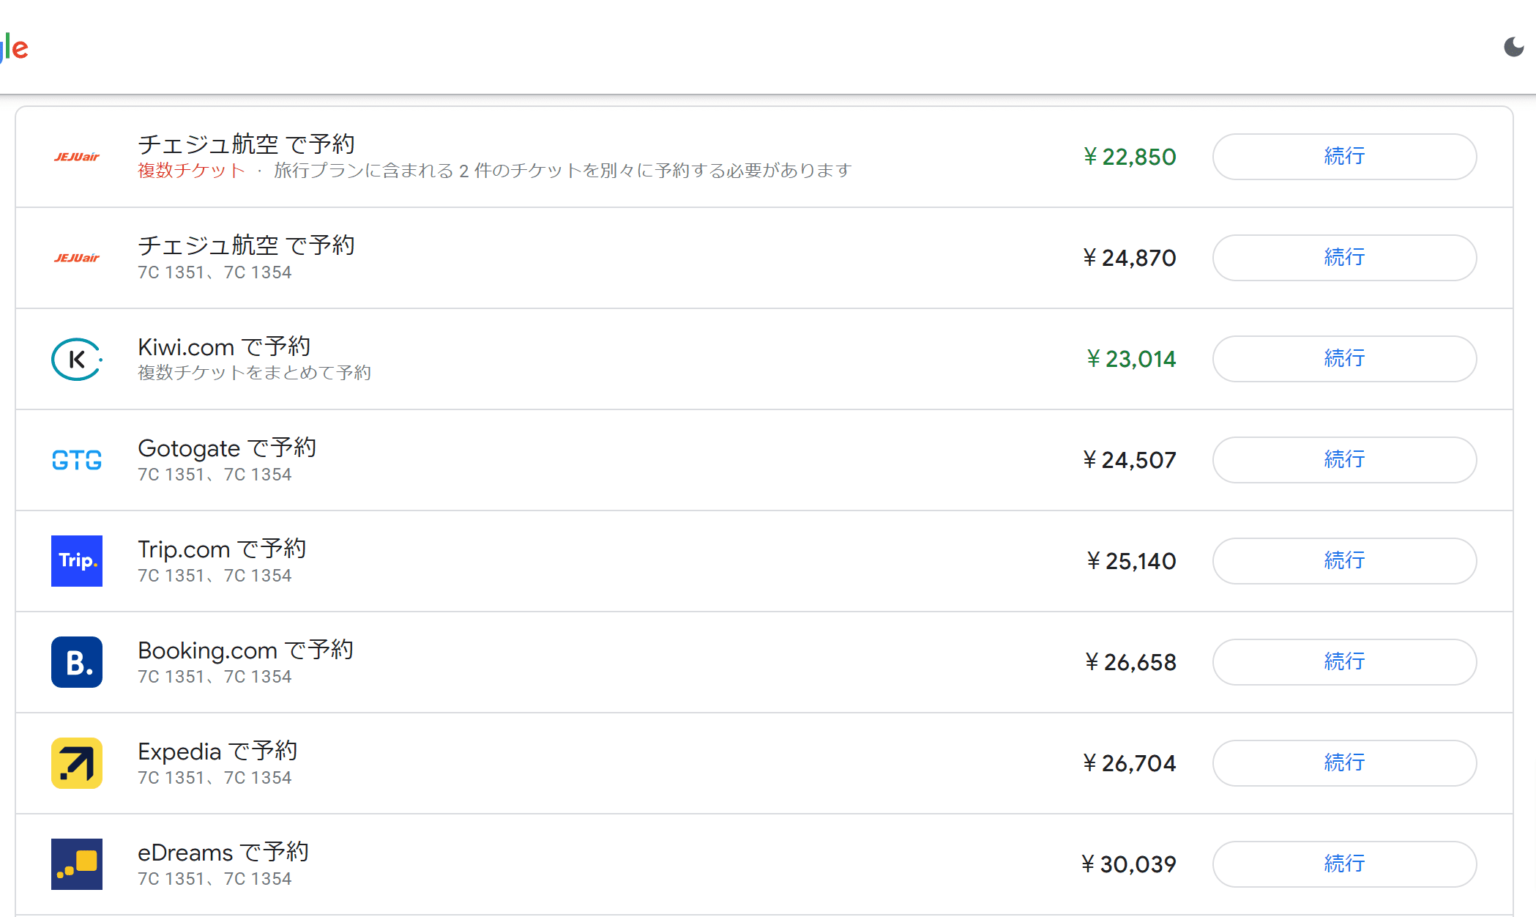Toggle dark mode moon icon
Screen dimensions: 1536x917
pyautogui.click(x=1514, y=47)
